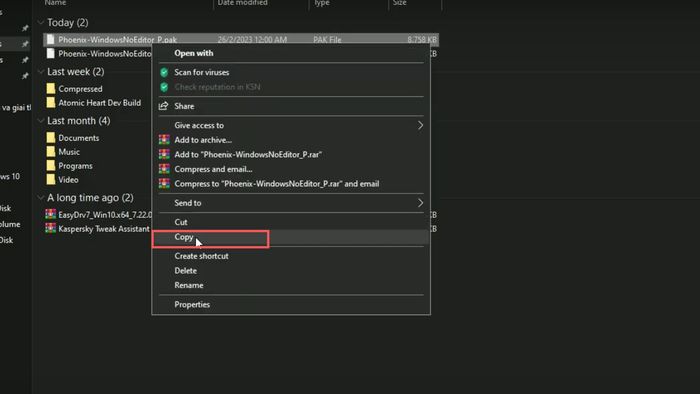Image resolution: width=700 pixels, height=394 pixels.
Task: Select the Documents folder name
Action: (79, 138)
